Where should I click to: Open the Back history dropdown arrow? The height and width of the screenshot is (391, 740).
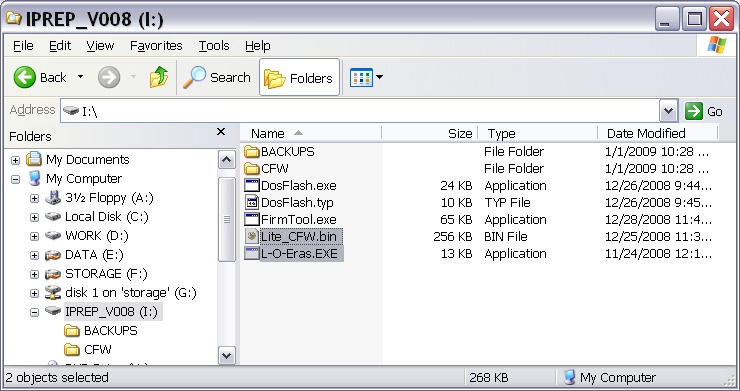81,77
